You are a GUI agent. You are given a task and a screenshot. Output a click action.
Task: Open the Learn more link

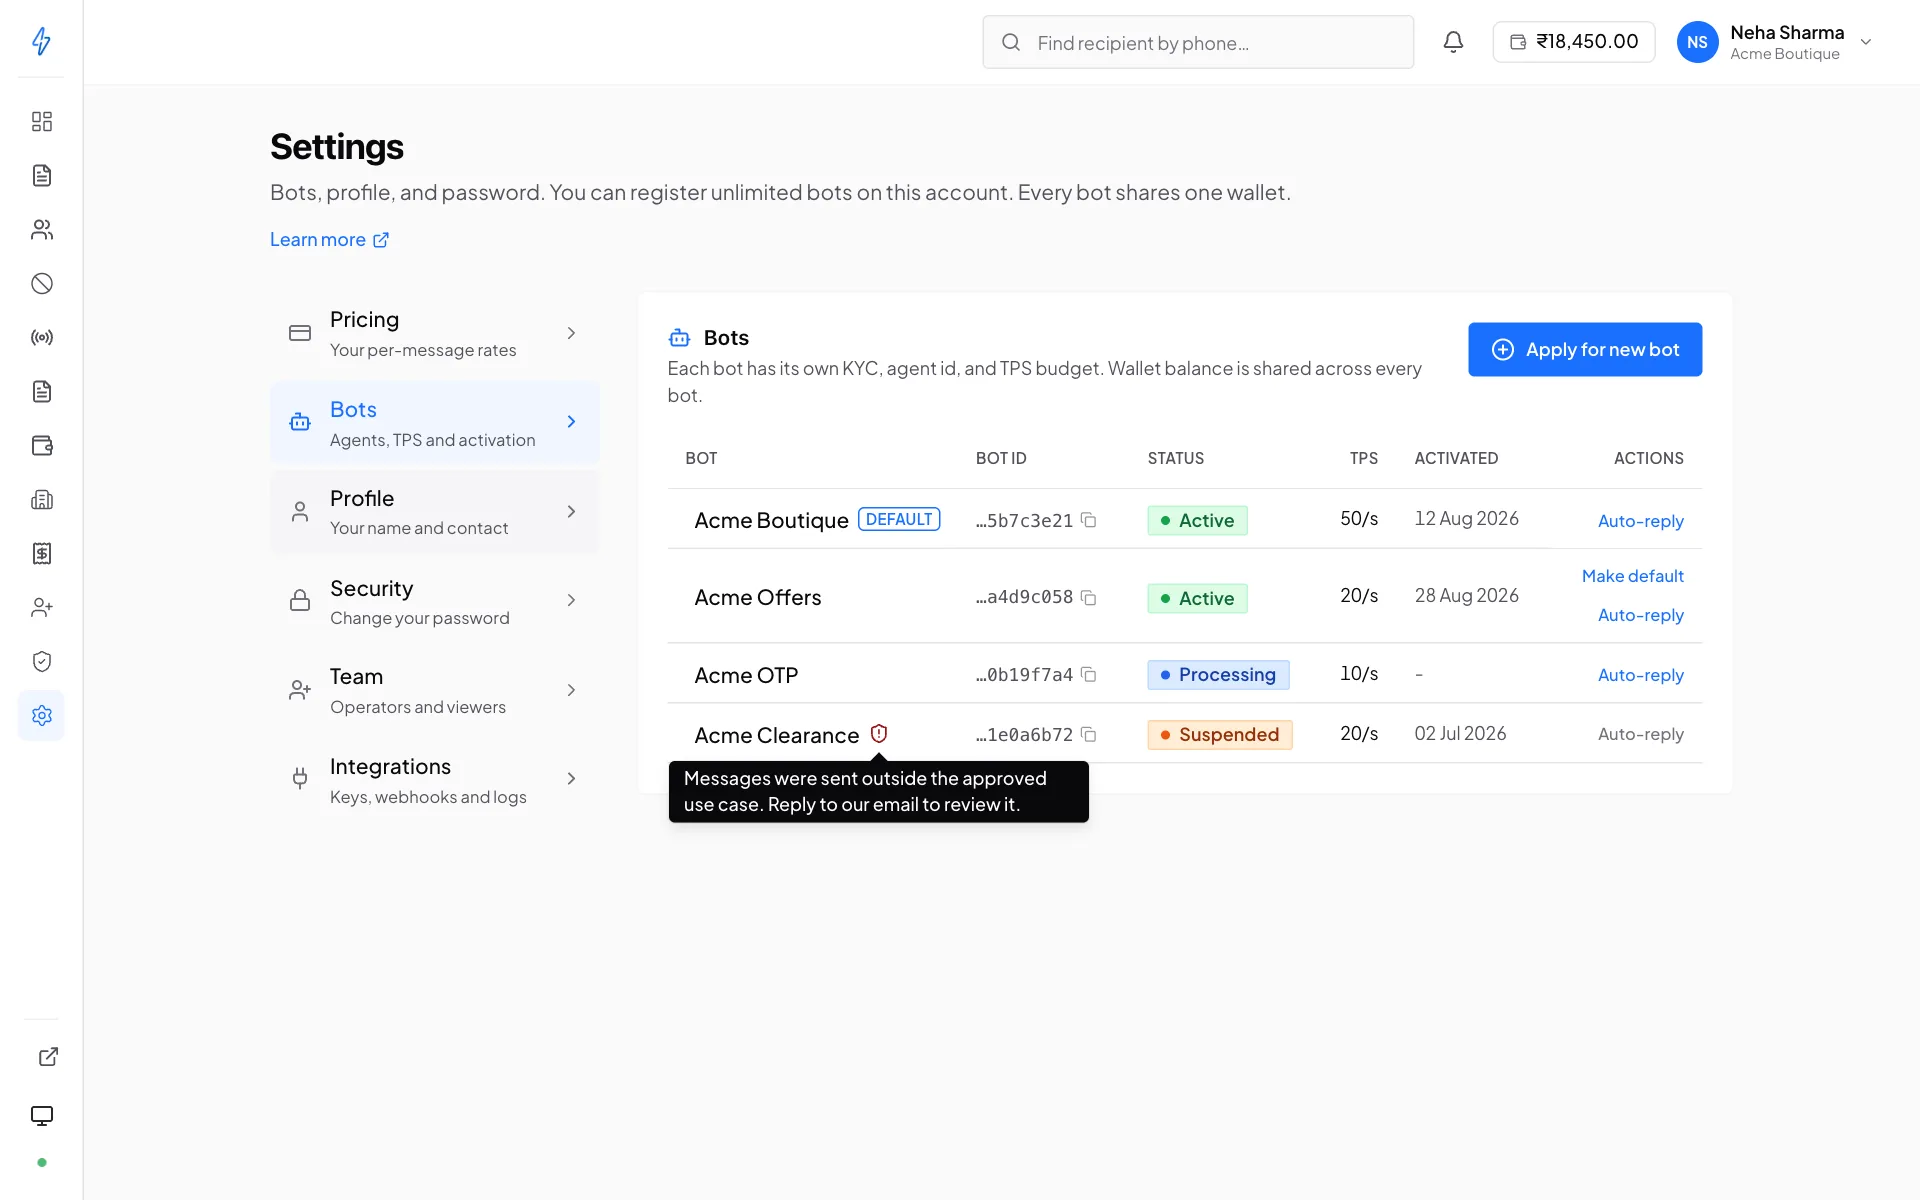329,239
